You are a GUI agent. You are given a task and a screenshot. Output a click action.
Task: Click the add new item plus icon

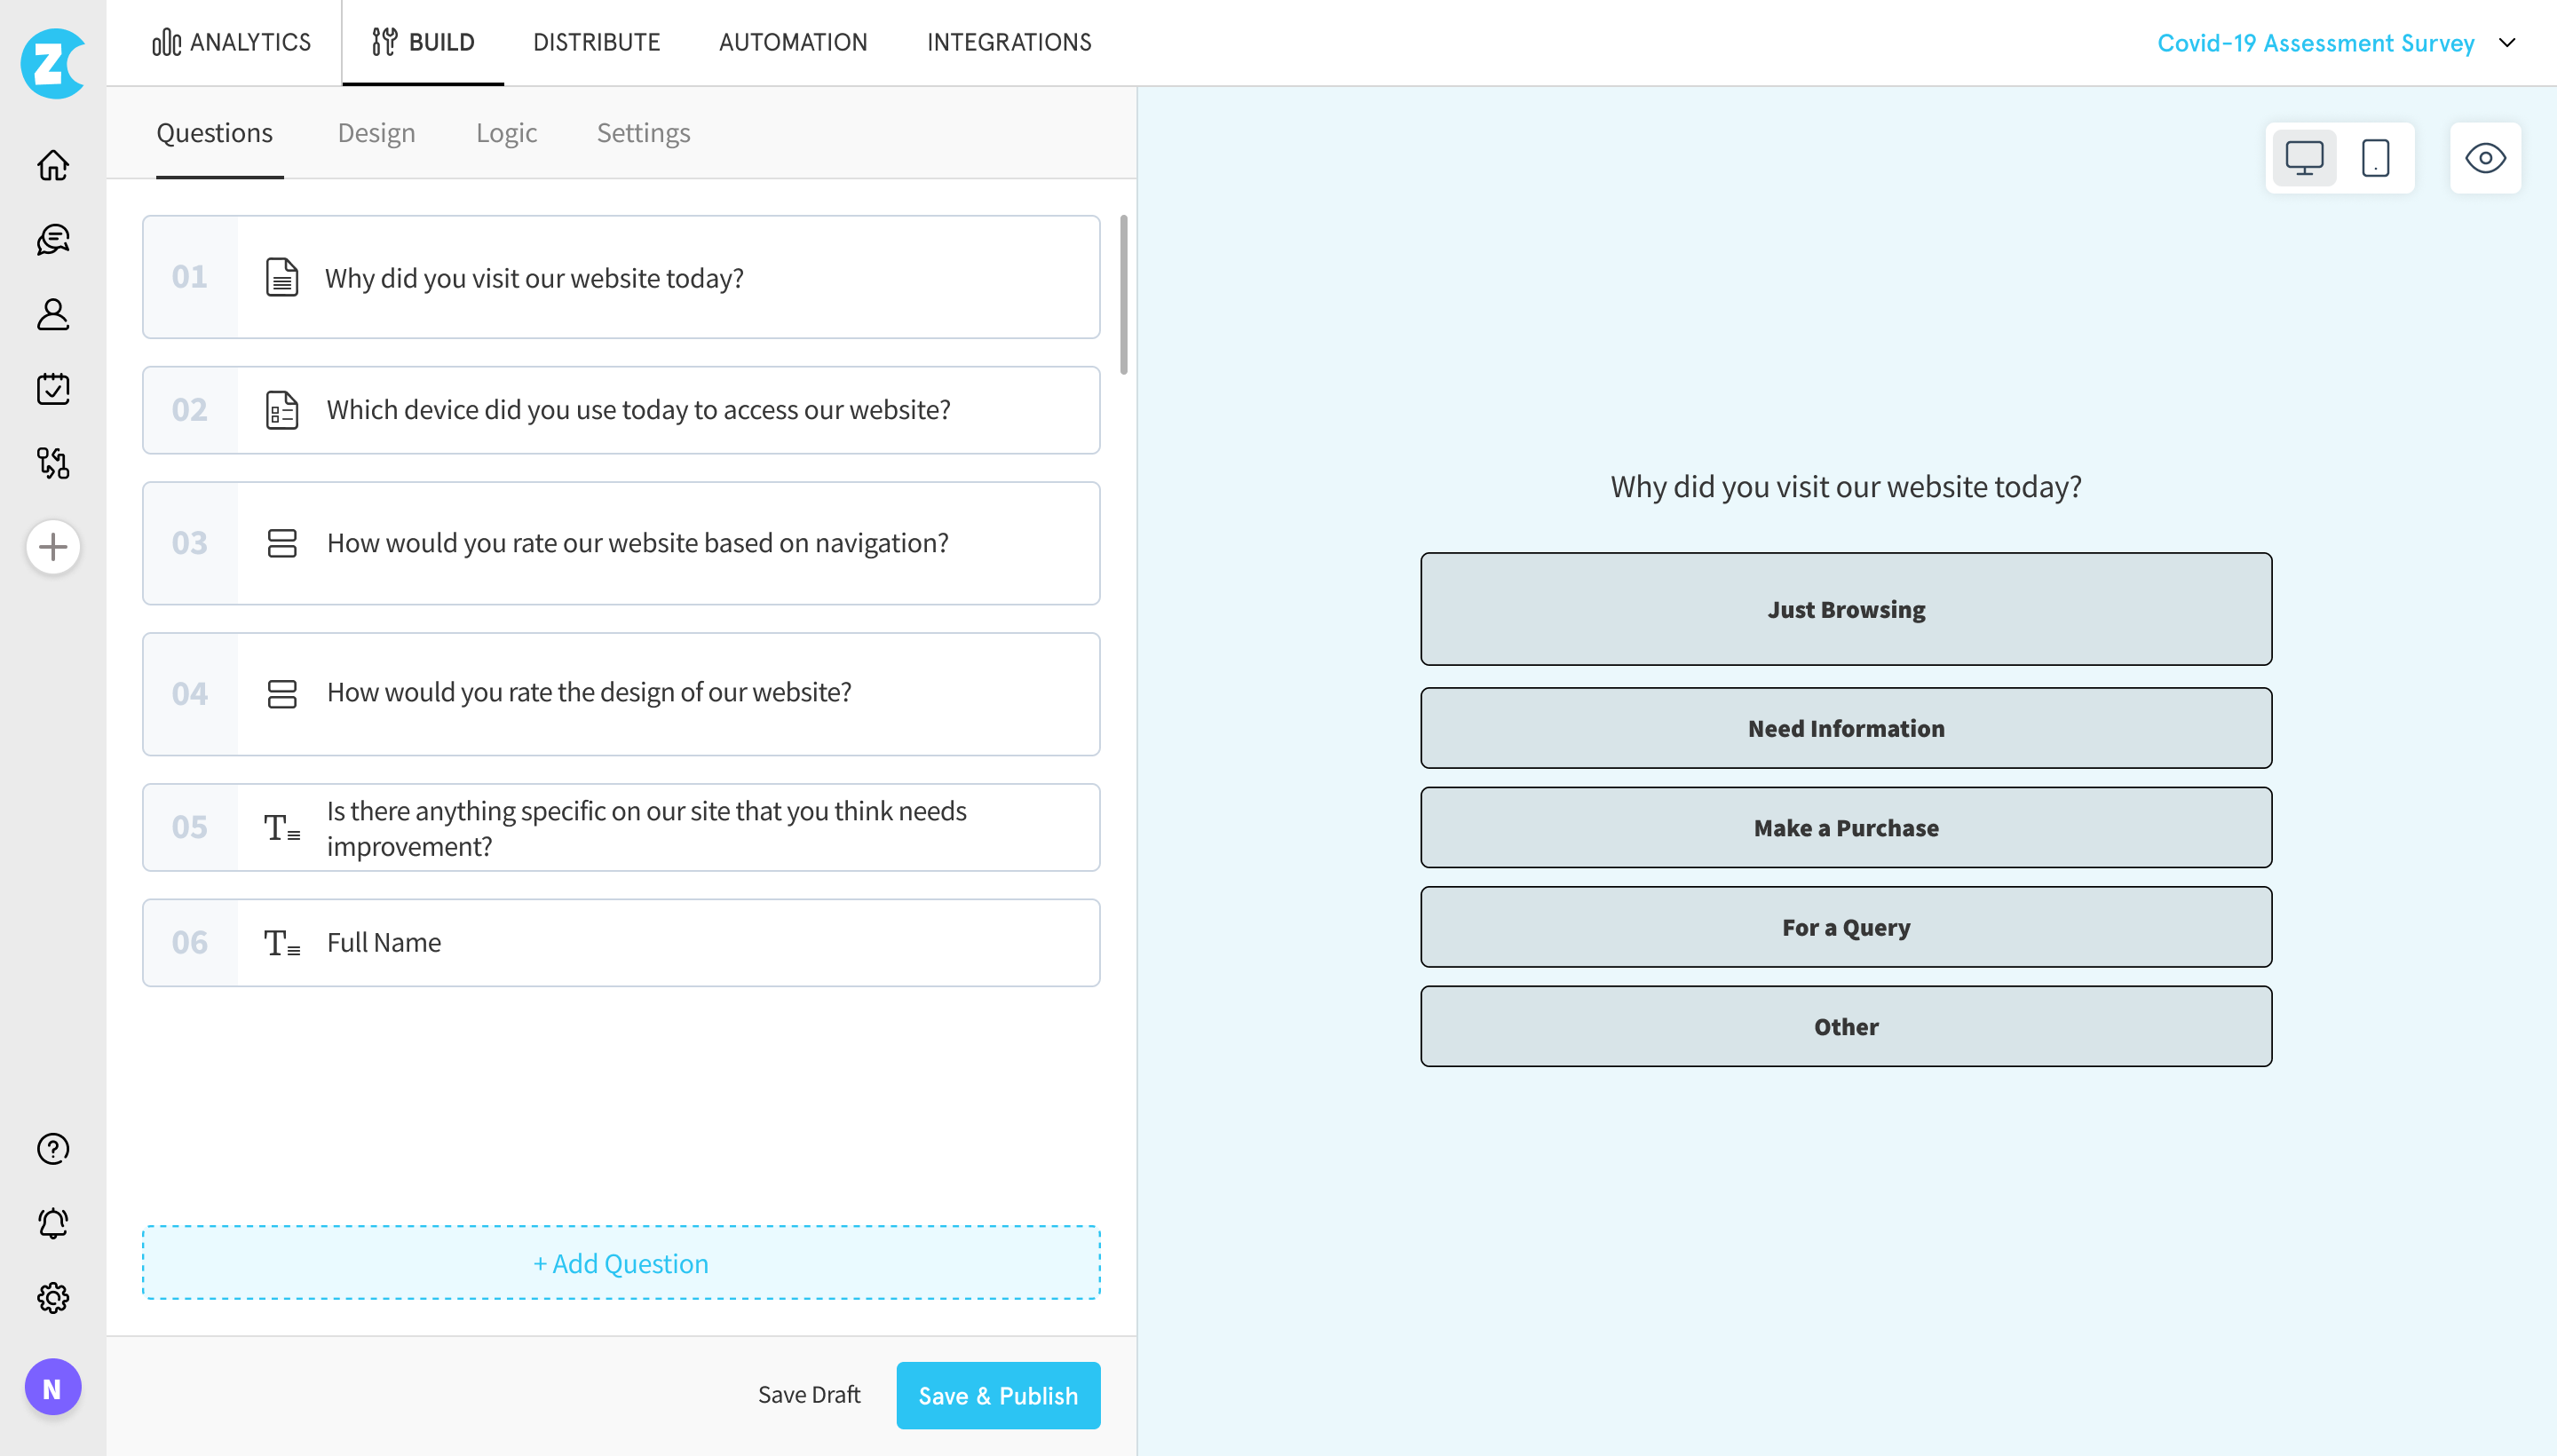point(52,546)
